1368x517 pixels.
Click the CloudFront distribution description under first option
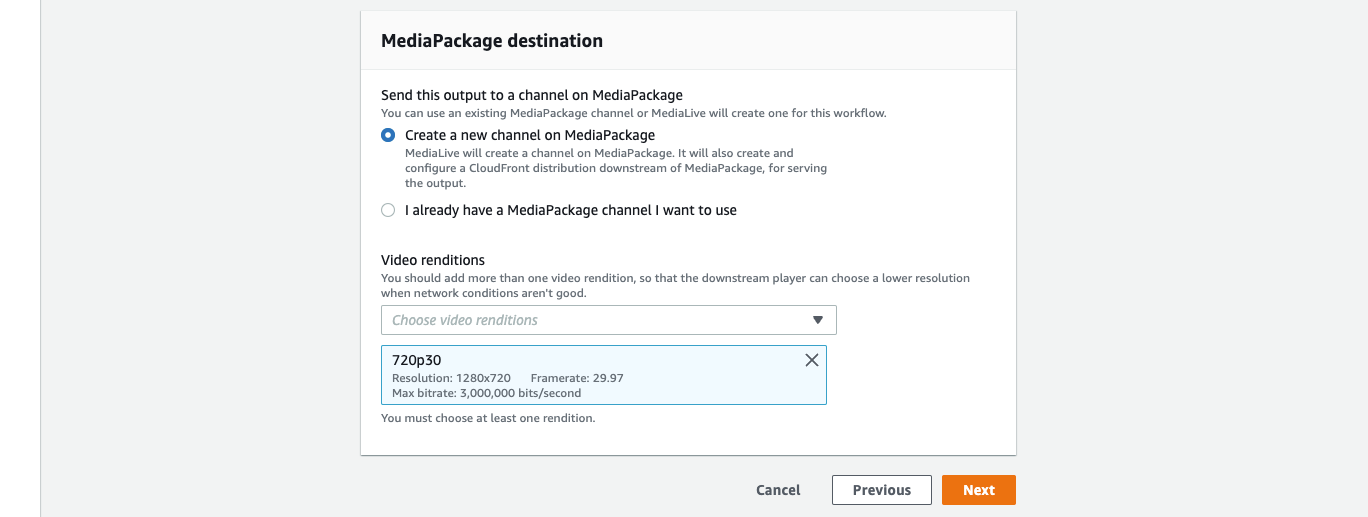click(615, 169)
